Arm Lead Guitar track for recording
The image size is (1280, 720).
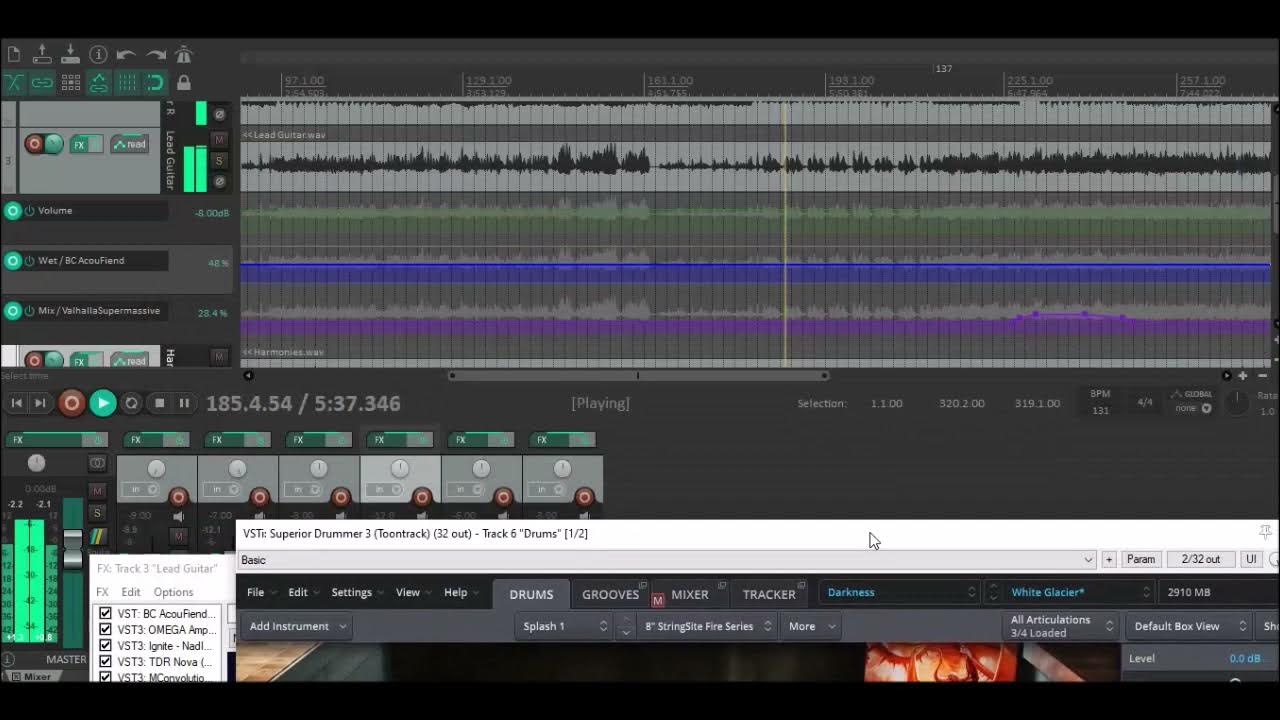(33, 144)
